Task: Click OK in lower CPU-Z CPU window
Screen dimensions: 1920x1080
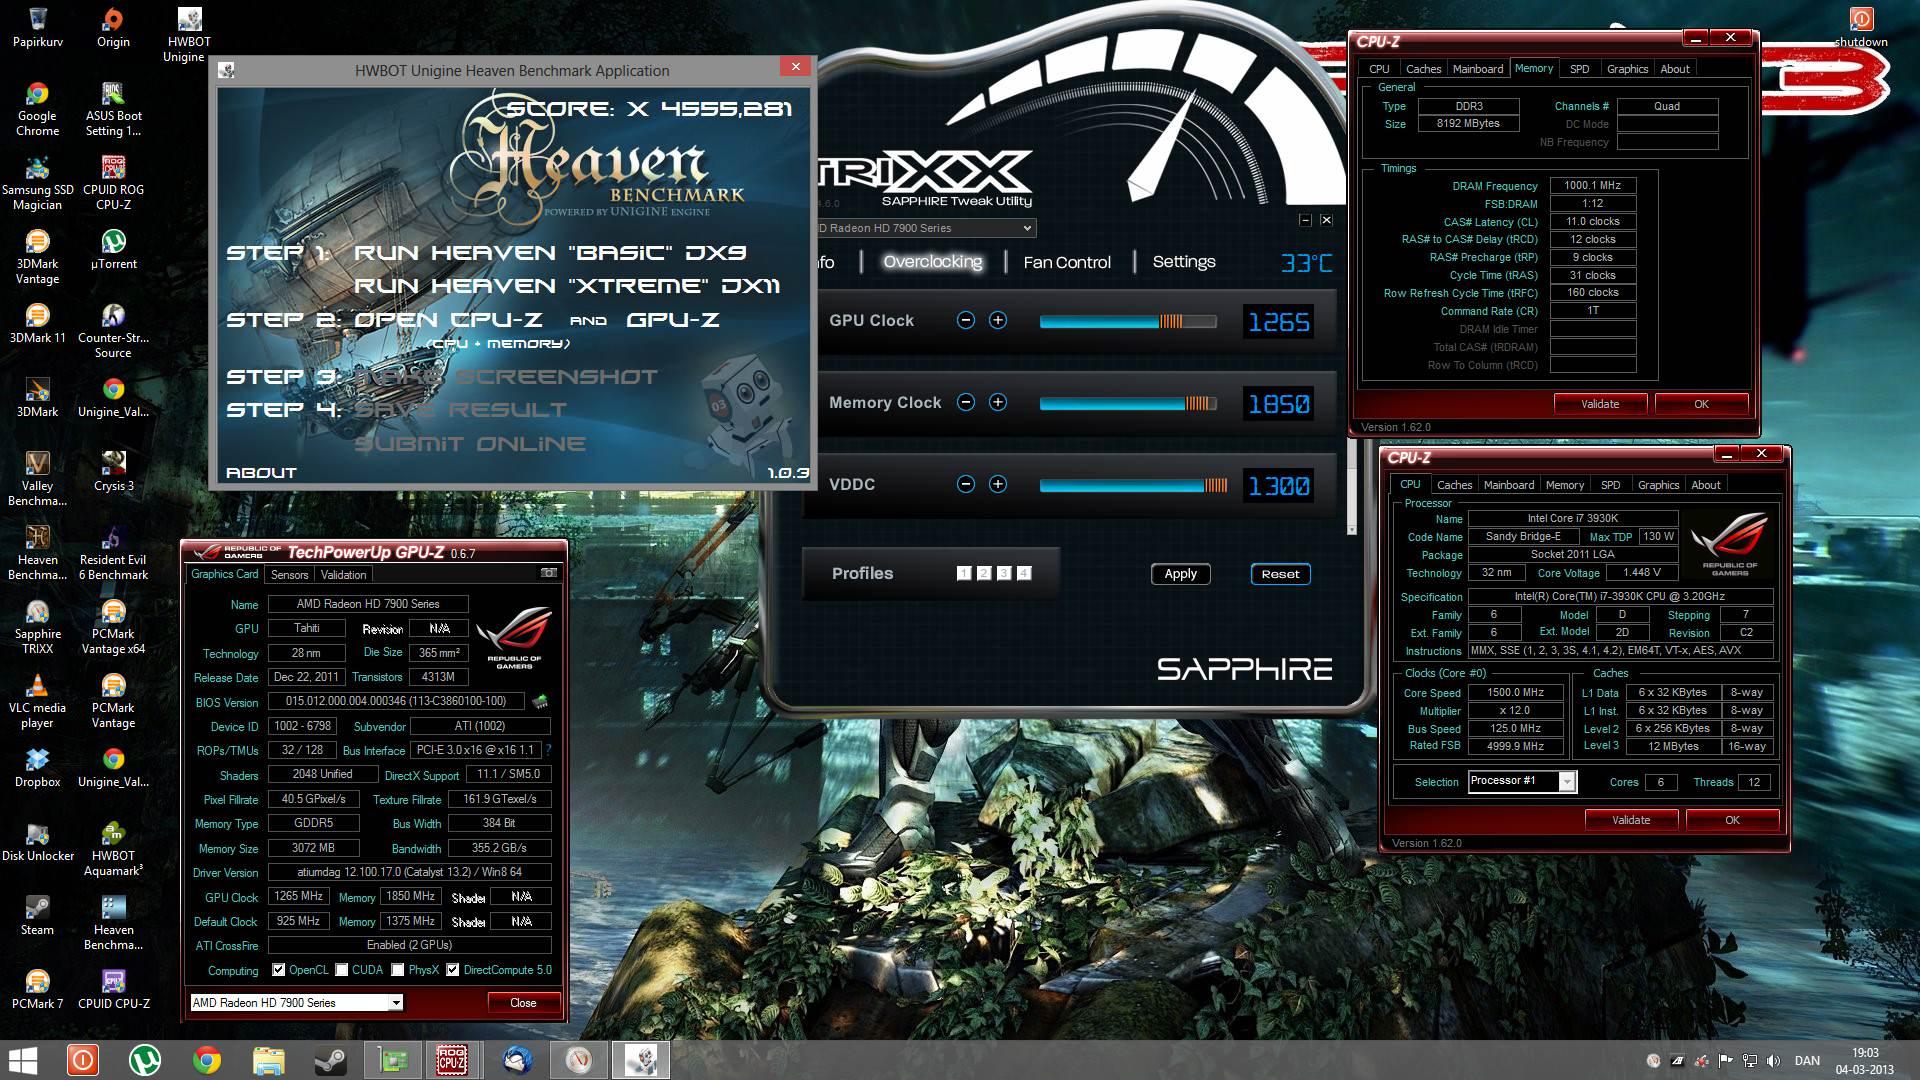Action: pos(1732,820)
